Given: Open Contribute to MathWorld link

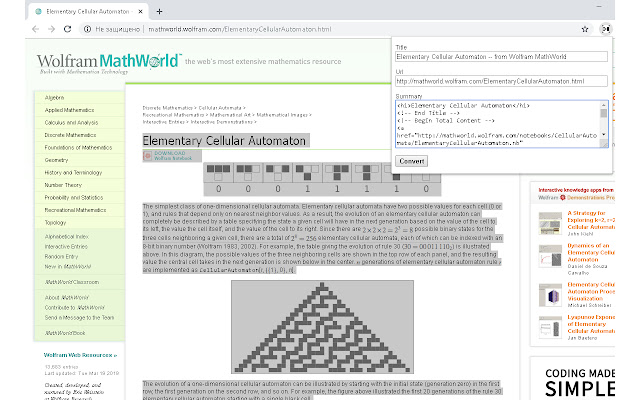Looking at the screenshot, I should (74, 307).
